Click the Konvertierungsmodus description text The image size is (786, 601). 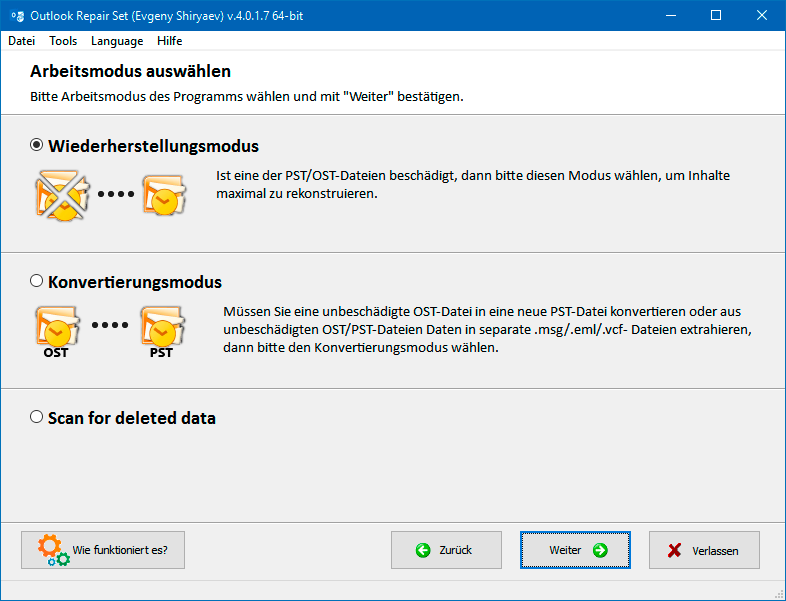pos(487,329)
